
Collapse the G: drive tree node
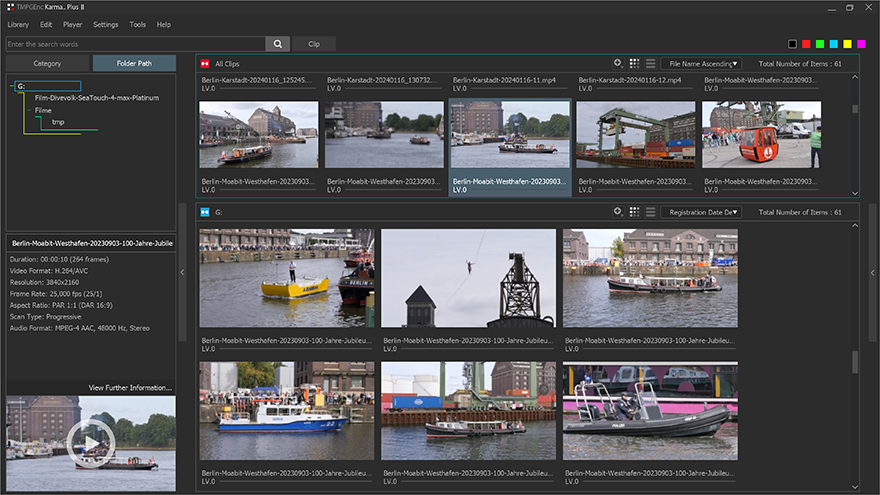pos(9,86)
